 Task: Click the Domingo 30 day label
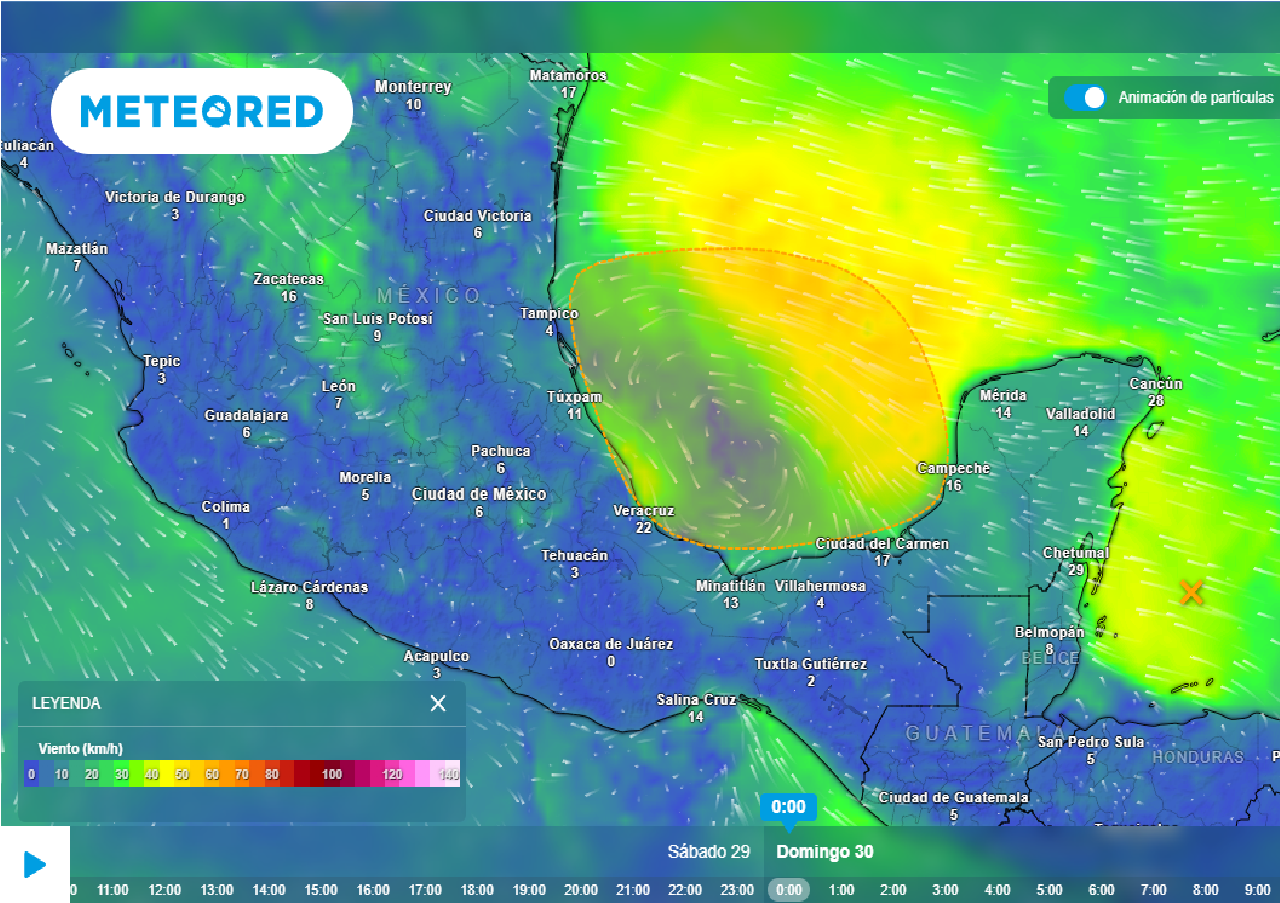(x=825, y=852)
